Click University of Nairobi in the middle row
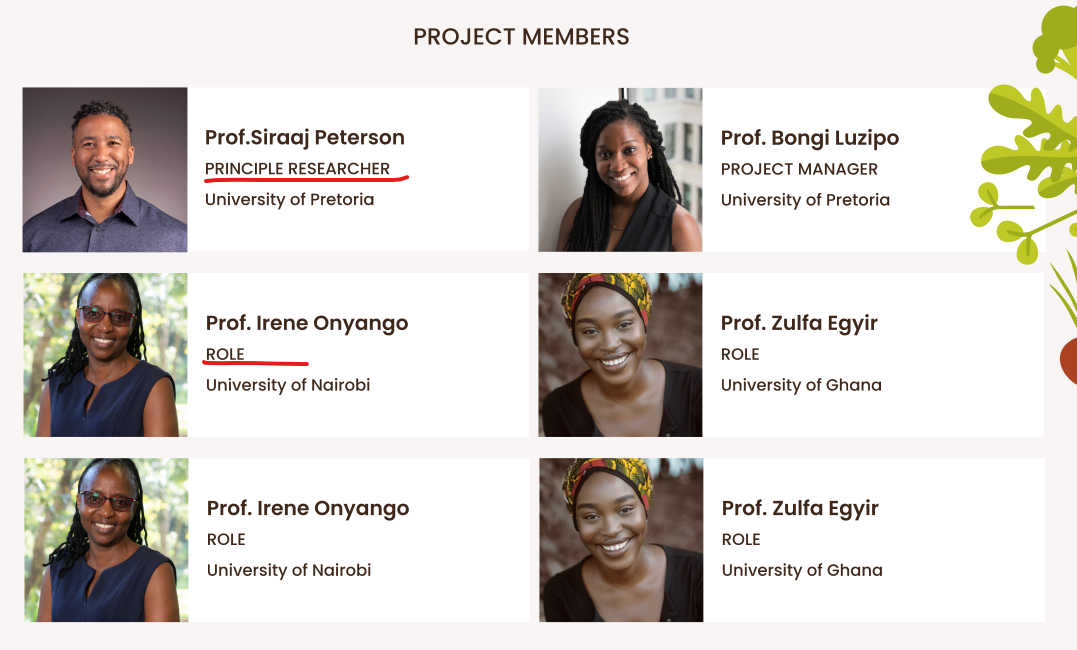This screenshot has height=650, width=1077. pyautogui.click(x=288, y=385)
